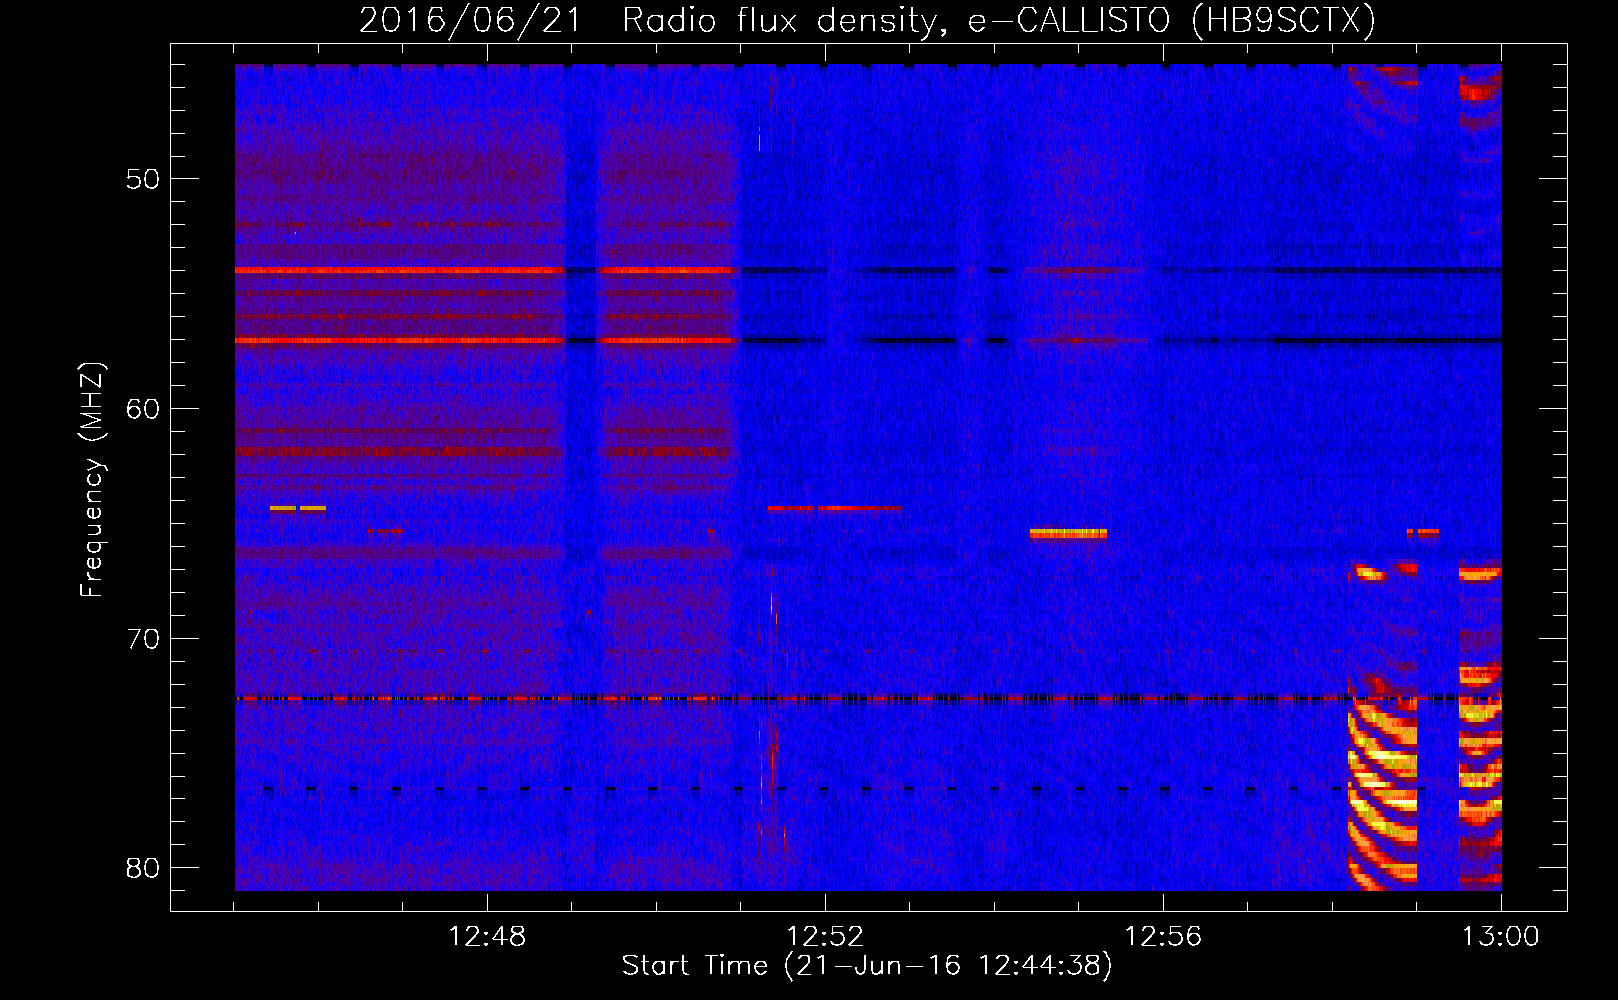Viewport: 1618px width, 1000px height.
Task: Select the '12:48' time axis label
Action: (x=487, y=937)
